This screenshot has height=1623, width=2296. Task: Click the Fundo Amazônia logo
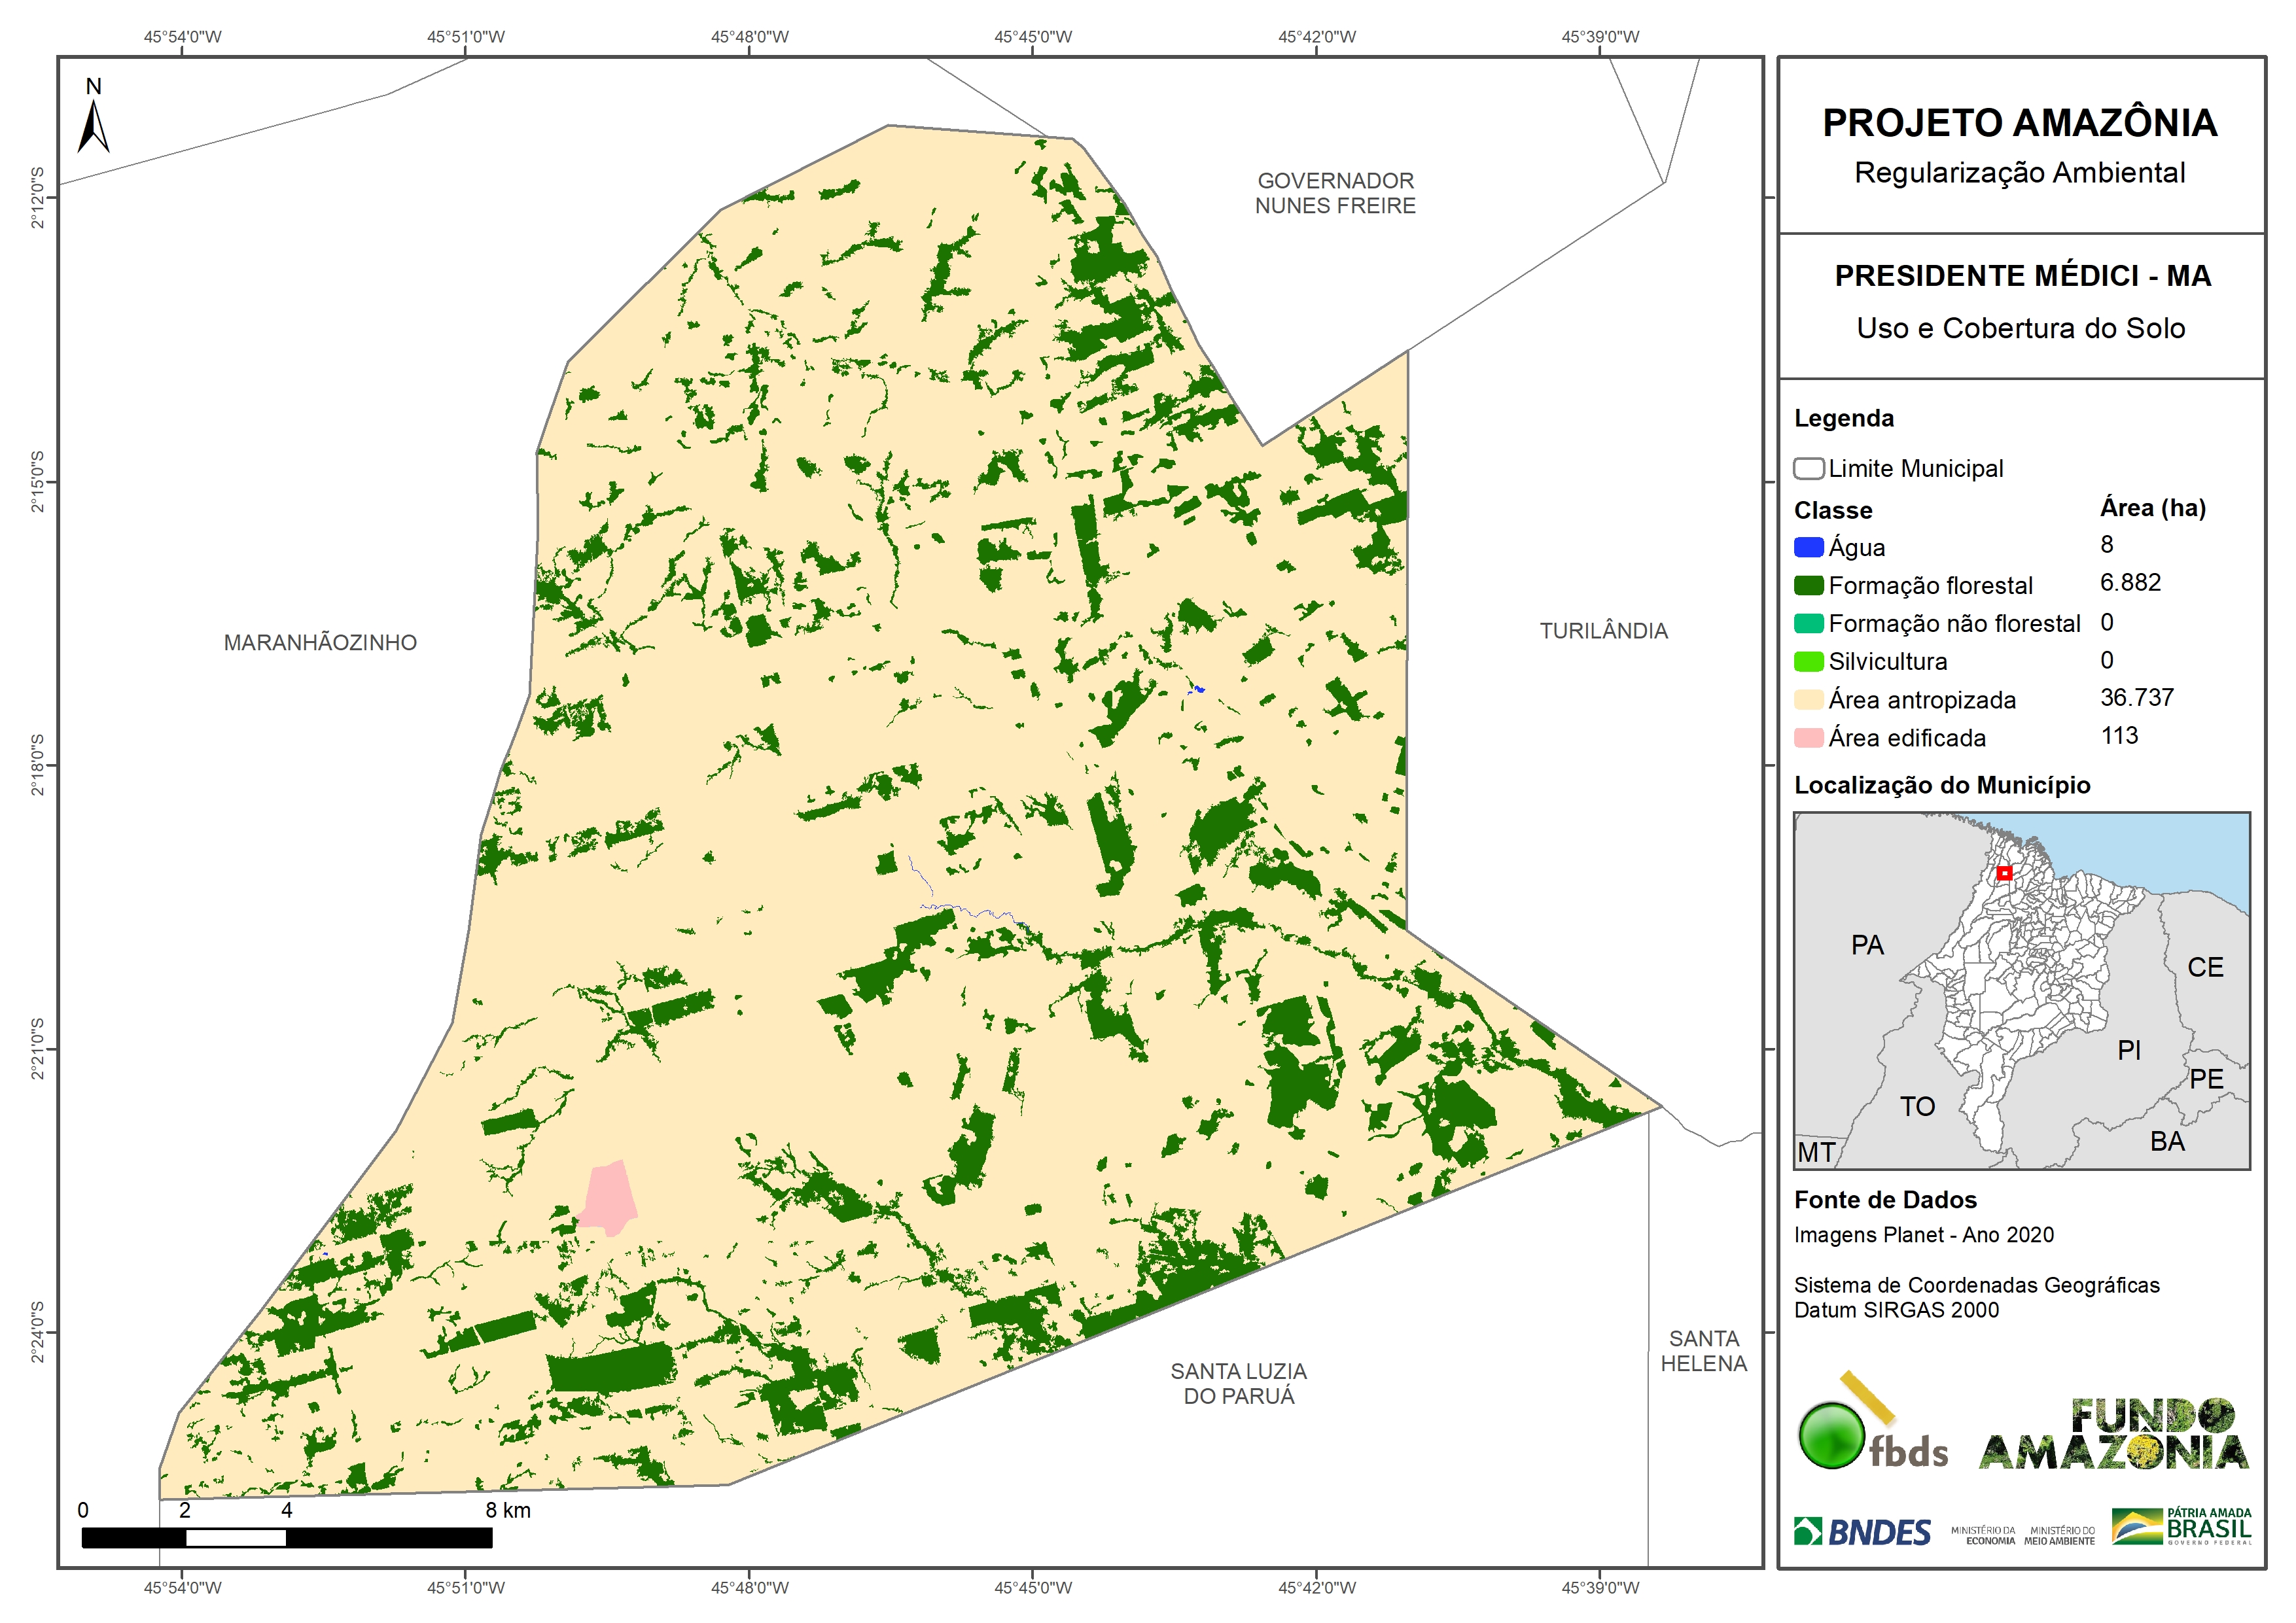pos(2113,1434)
